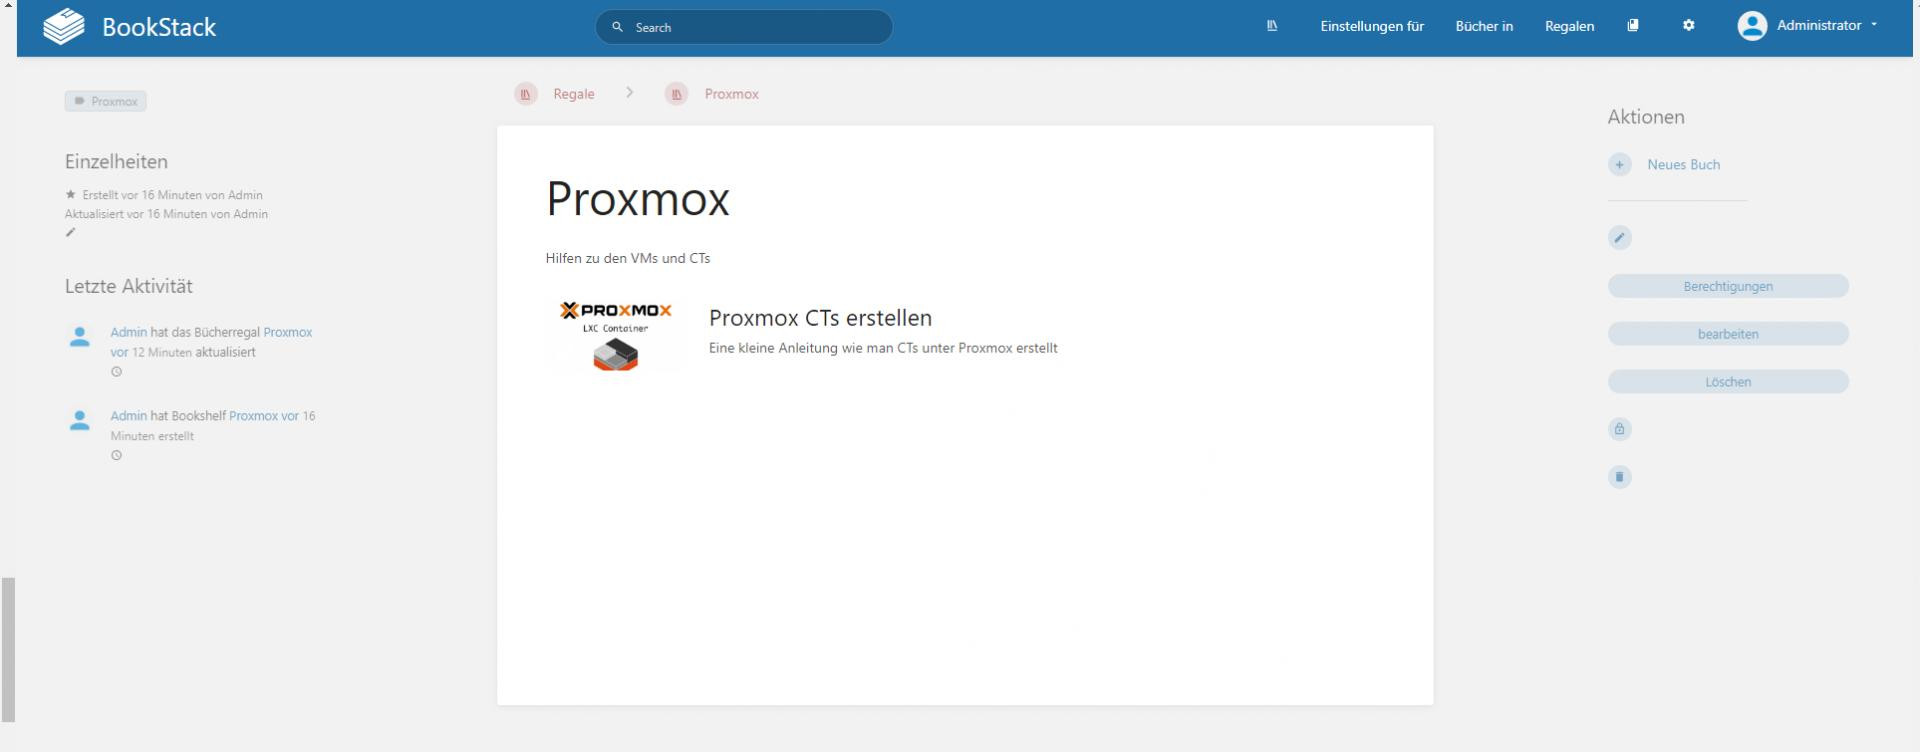Go to Regale in the breadcrumb

pos(574,94)
